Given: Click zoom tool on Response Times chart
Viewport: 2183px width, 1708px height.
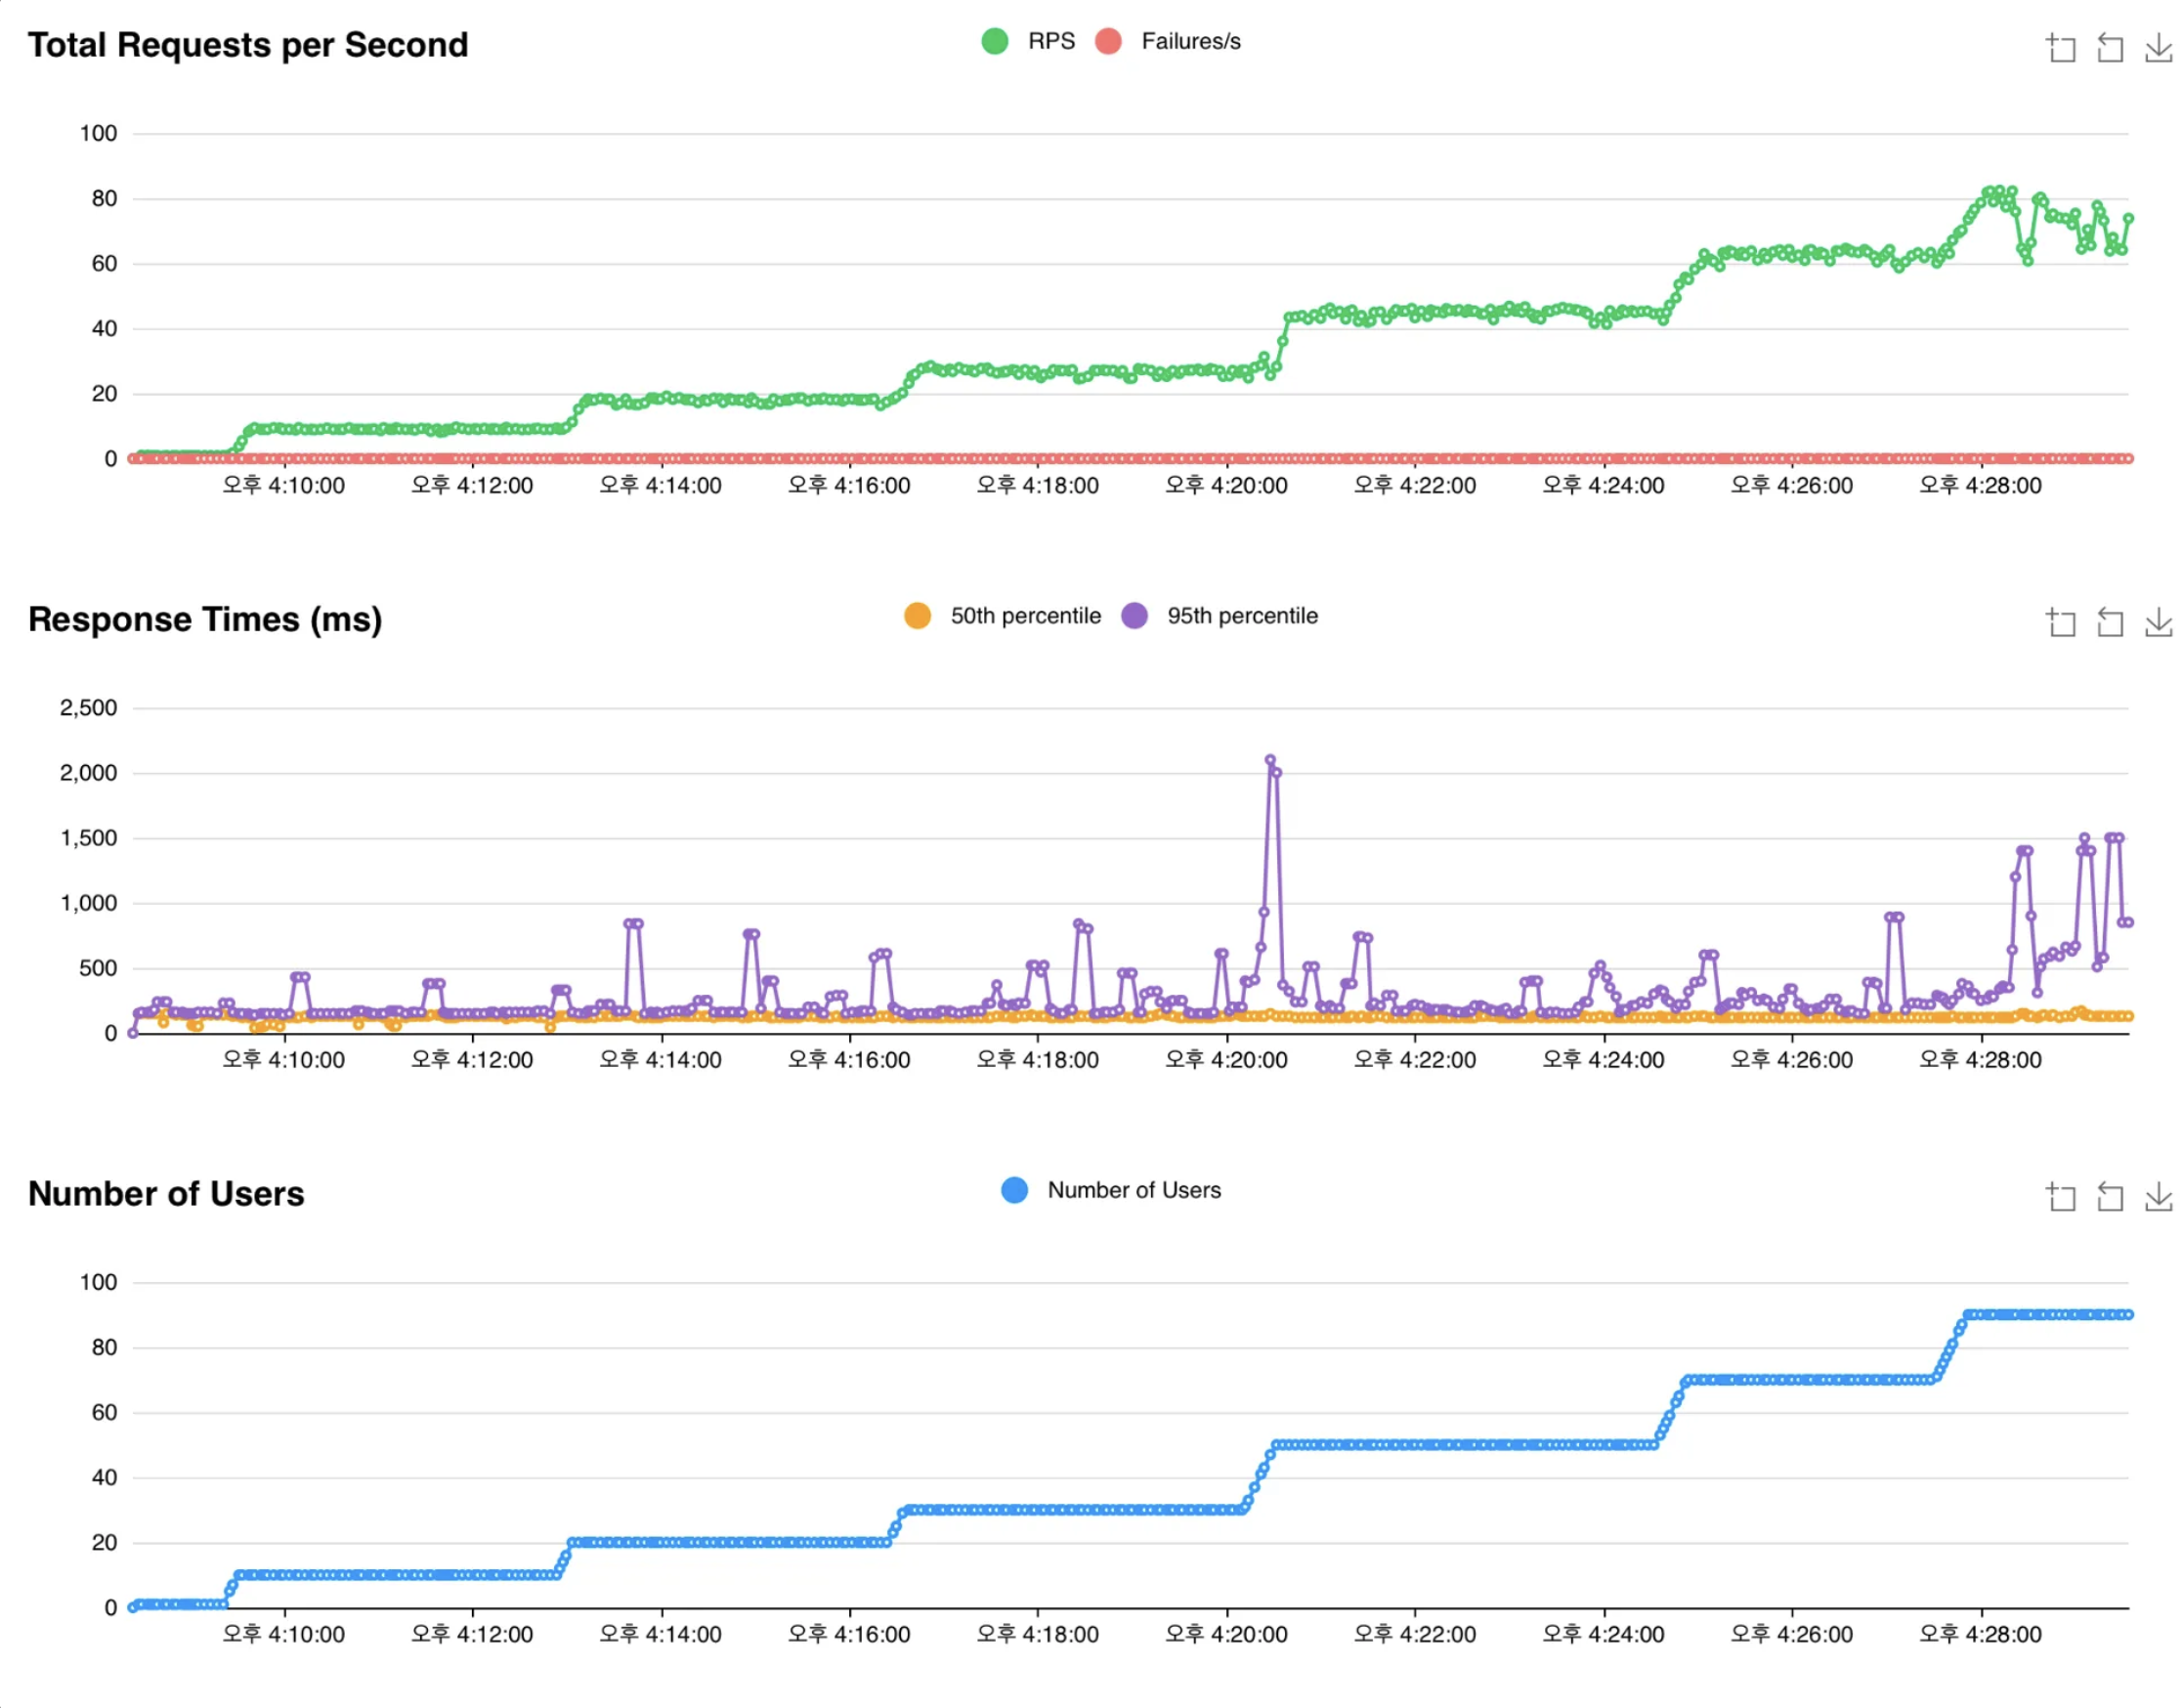Looking at the screenshot, I should (2061, 623).
